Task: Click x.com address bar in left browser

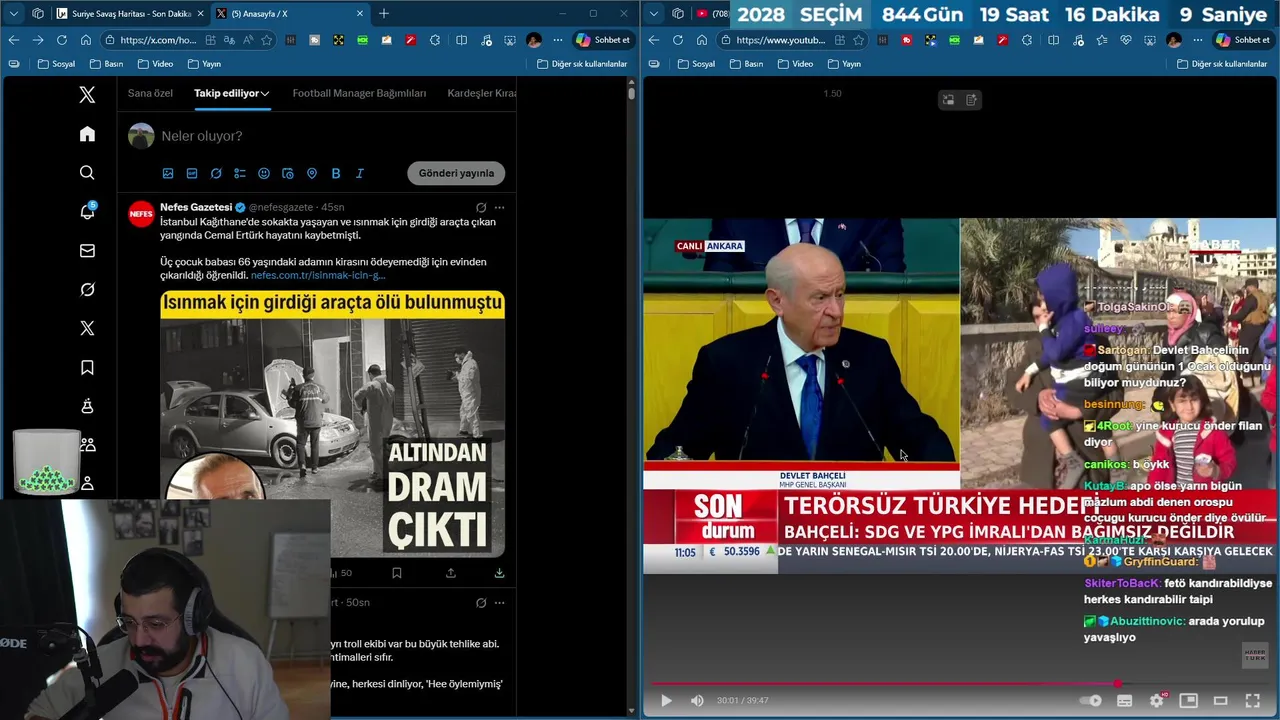Action: 158,40
